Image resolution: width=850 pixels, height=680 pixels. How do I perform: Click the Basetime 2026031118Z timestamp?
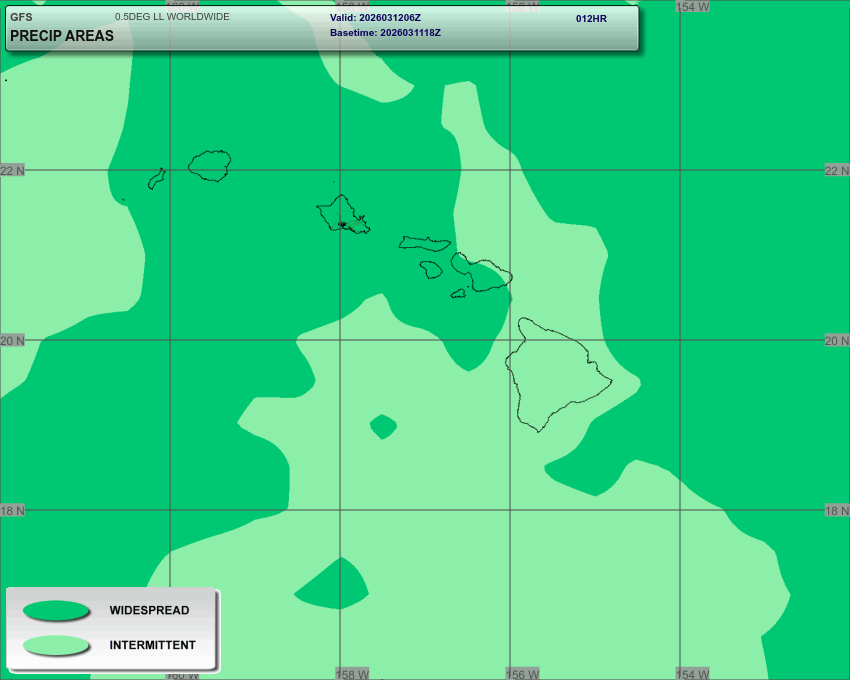point(385,33)
